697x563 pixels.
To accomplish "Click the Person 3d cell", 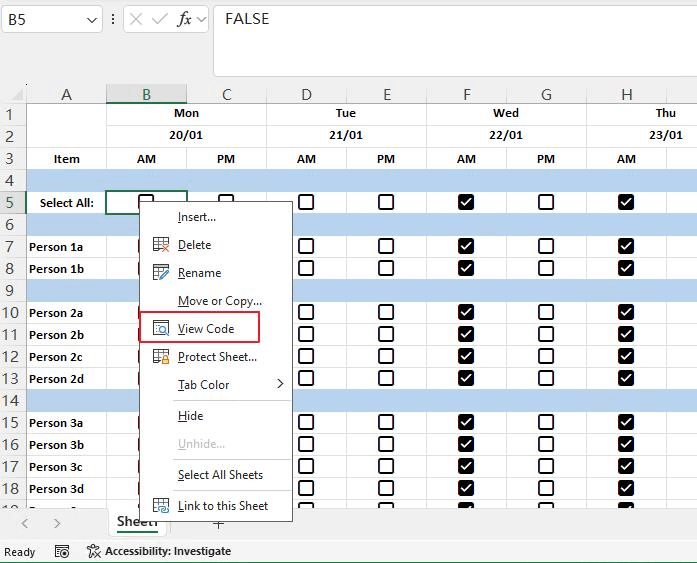I will (x=66, y=489).
